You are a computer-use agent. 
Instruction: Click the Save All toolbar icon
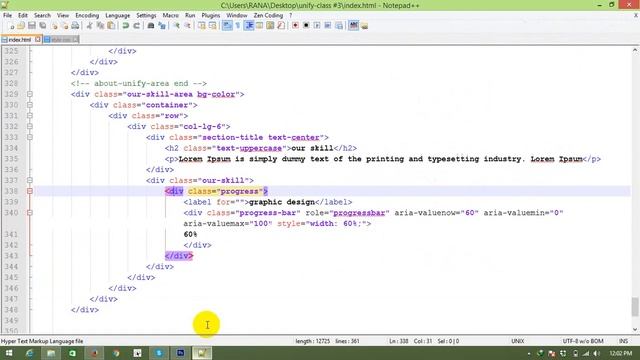(42, 26)
